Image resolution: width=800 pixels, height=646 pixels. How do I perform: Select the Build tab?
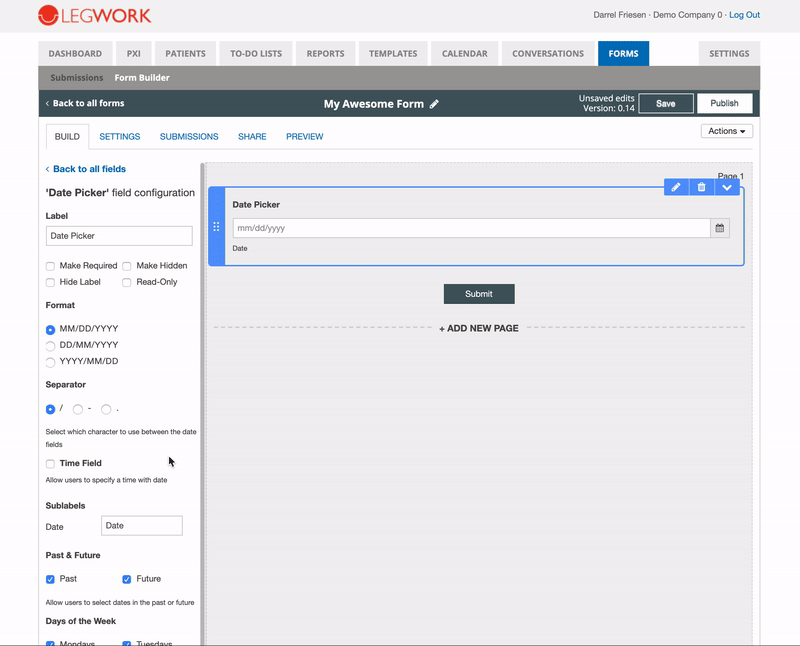tap(67, 137)
